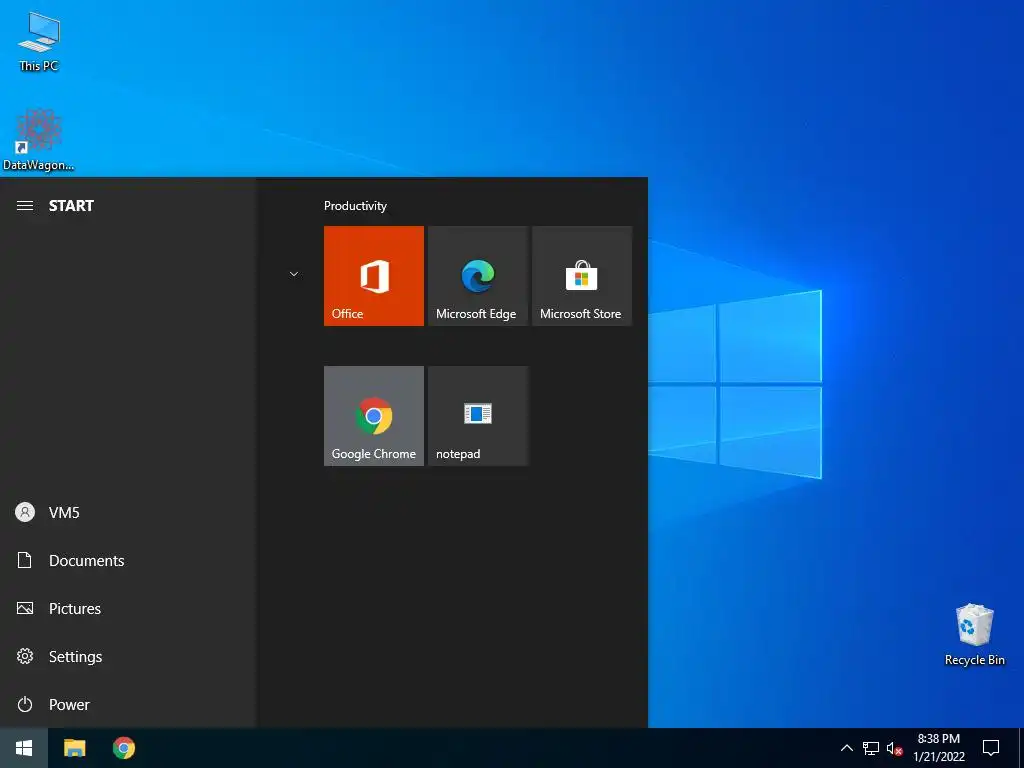Select the This PC desktop icon
The width and height of the screenshot is (1024, 768).
point(39,41)
